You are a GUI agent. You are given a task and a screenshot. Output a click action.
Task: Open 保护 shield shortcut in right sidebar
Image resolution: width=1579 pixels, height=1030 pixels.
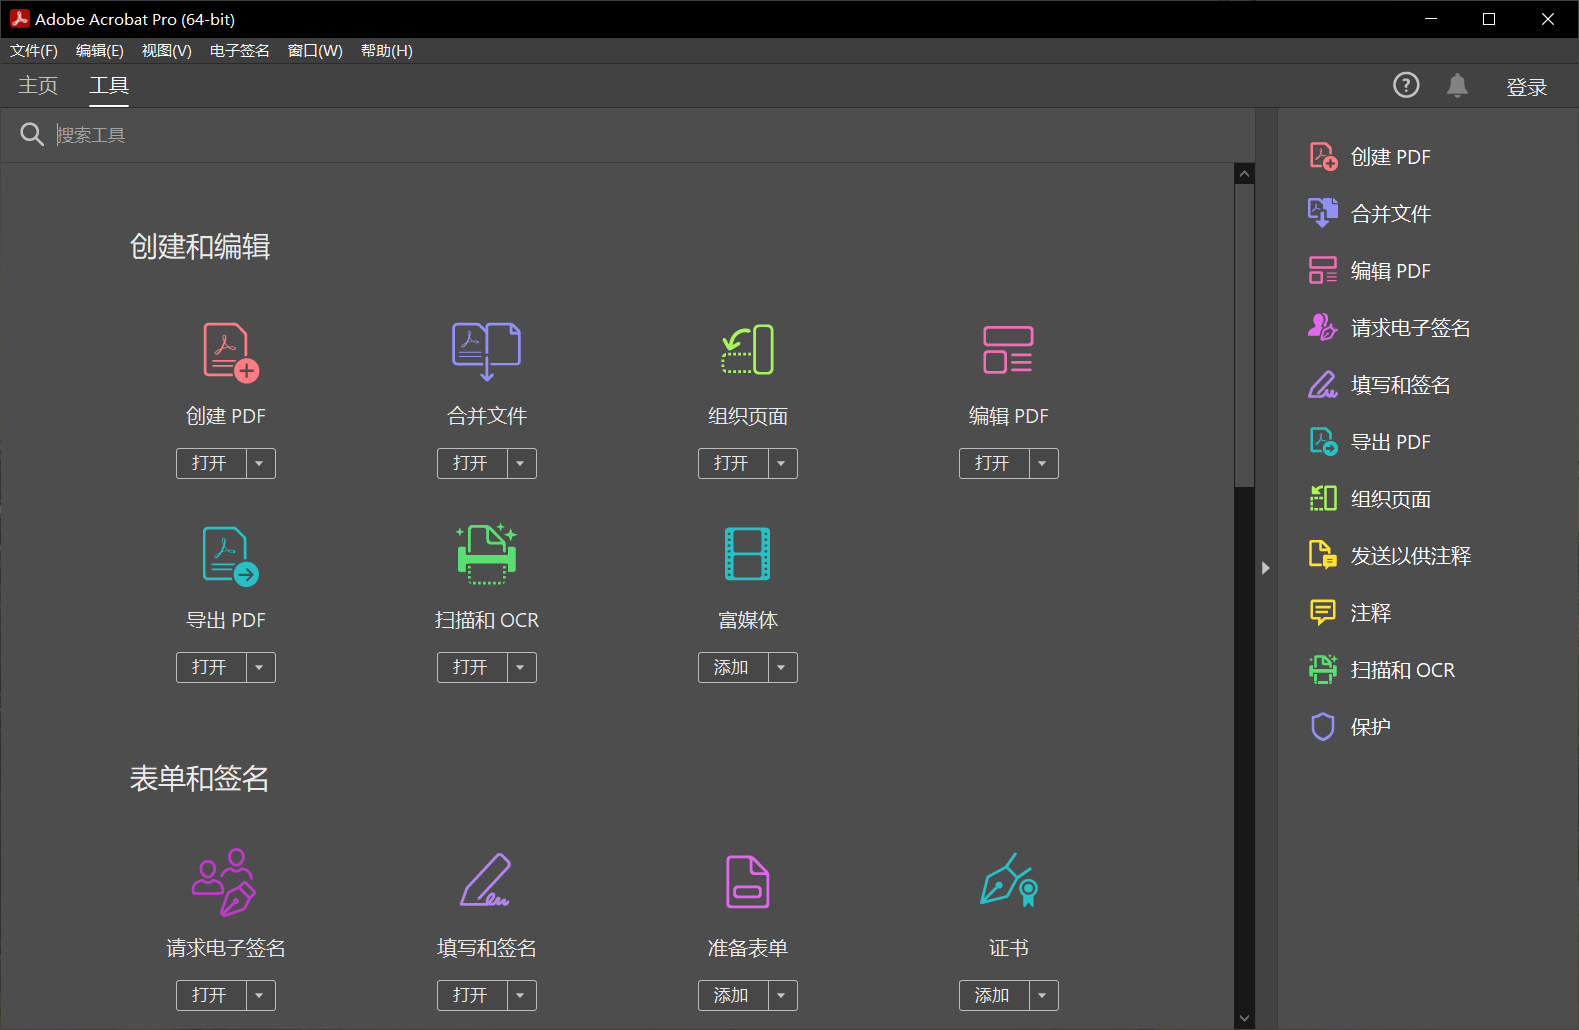coord(1351,727)
